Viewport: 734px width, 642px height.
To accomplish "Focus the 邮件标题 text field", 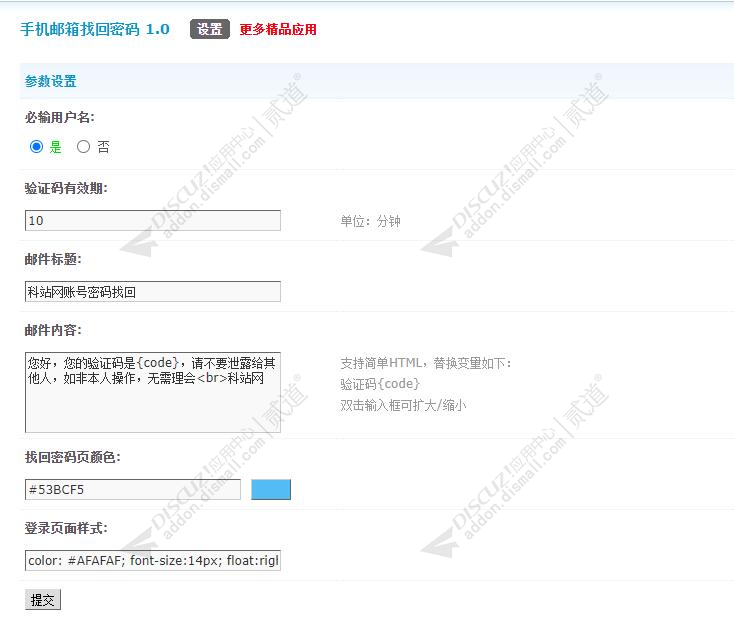I will click(x=153, y=292).
